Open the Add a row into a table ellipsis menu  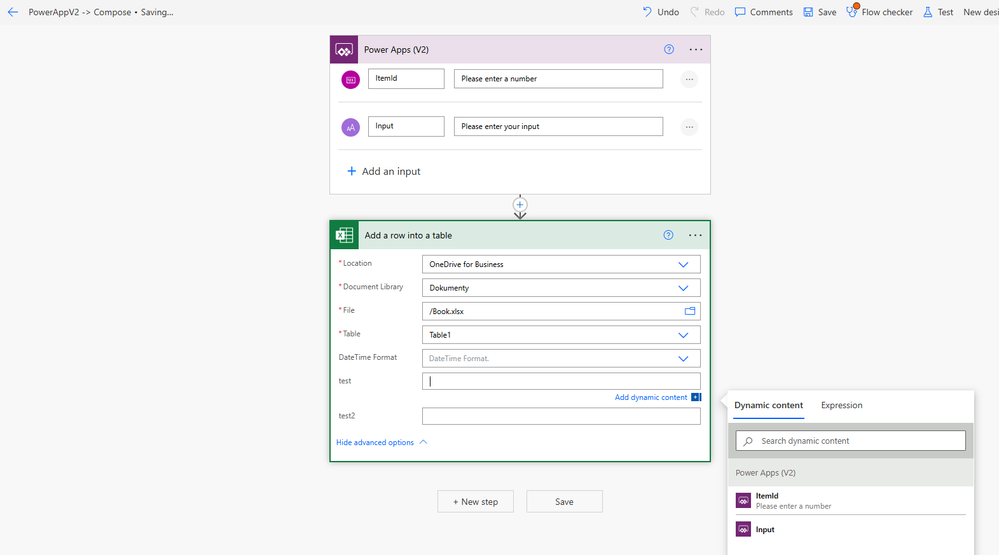695,235
